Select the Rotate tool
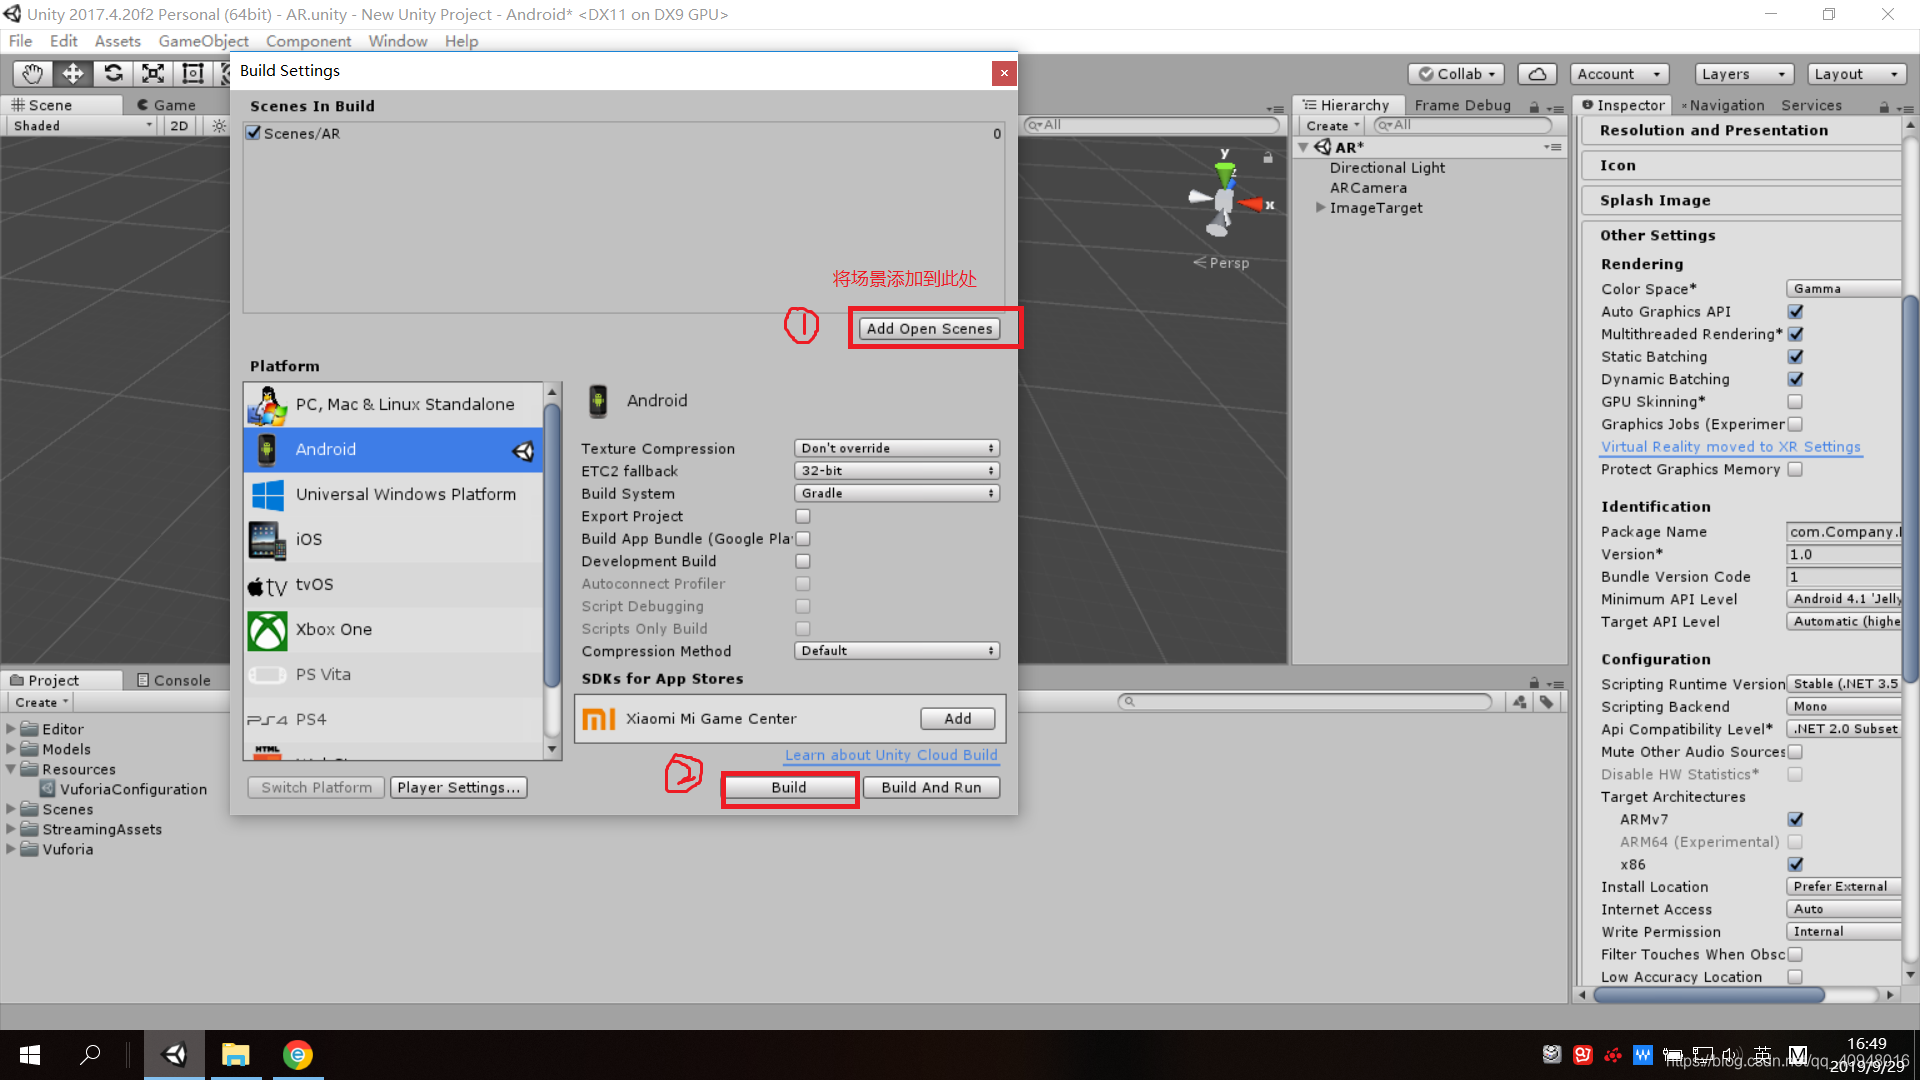 click(x=112, y=73)
